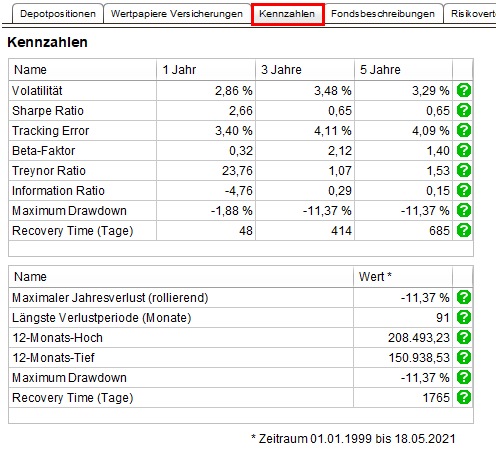Click the '1 Jahr' column header
Viewport: 496px width, 449px height.
[x=206, y=70]
